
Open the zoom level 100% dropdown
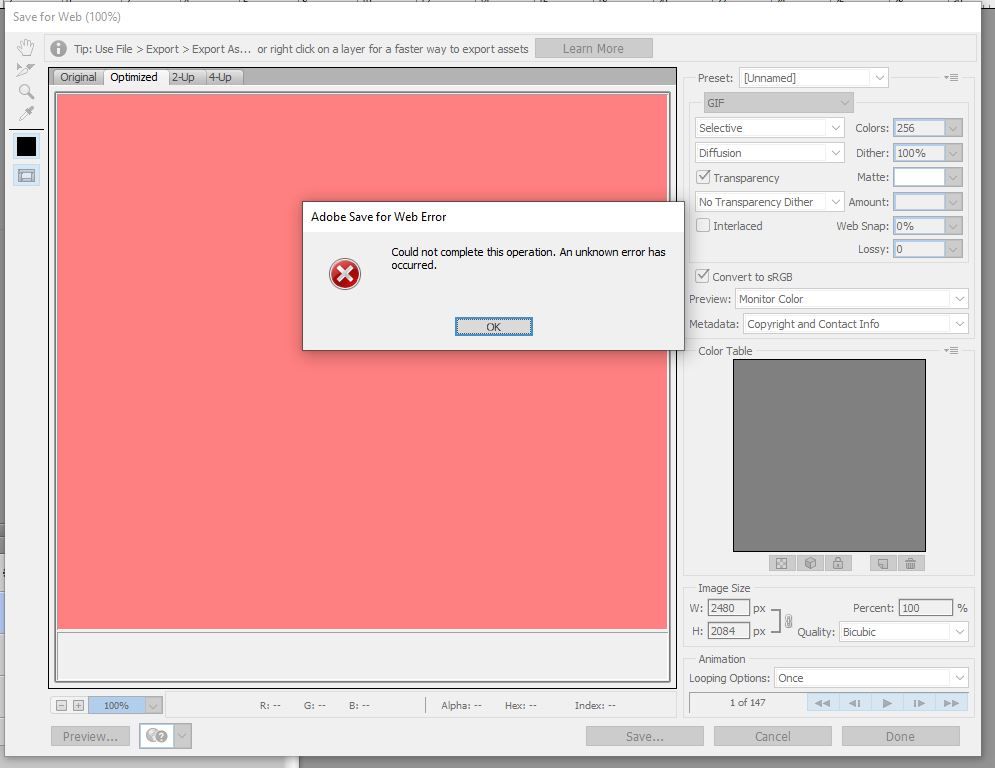click(154, 705)
